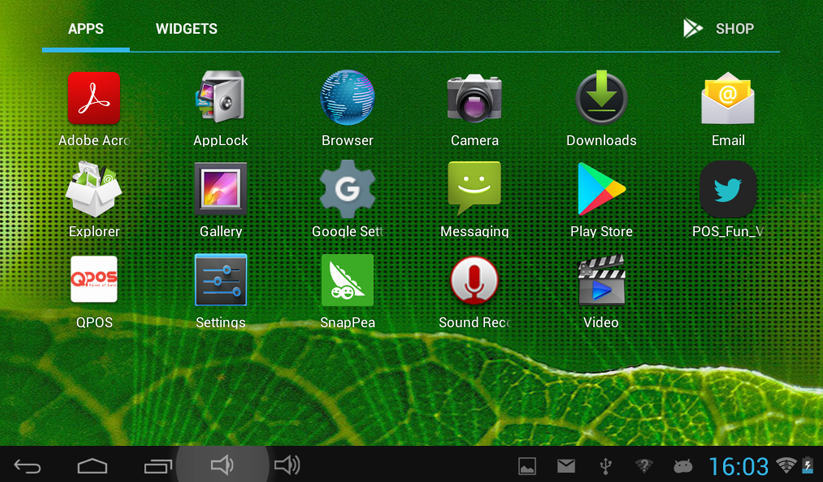Viewport: 823px width, 482px height.
Task: Open the Google Settings gear app
Action: tap(347, 189)
